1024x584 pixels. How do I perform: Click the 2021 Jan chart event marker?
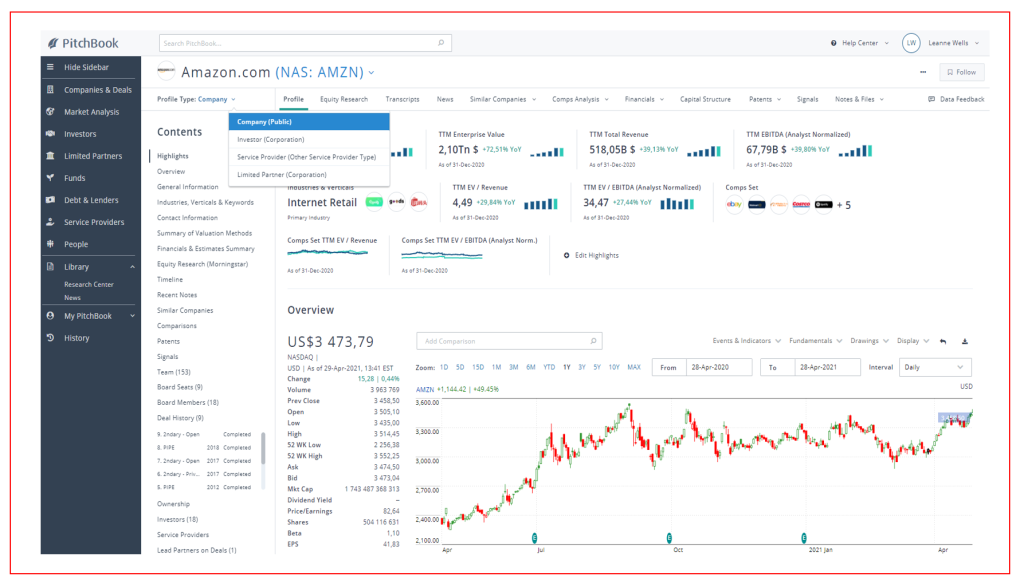[x=804, y=538]
